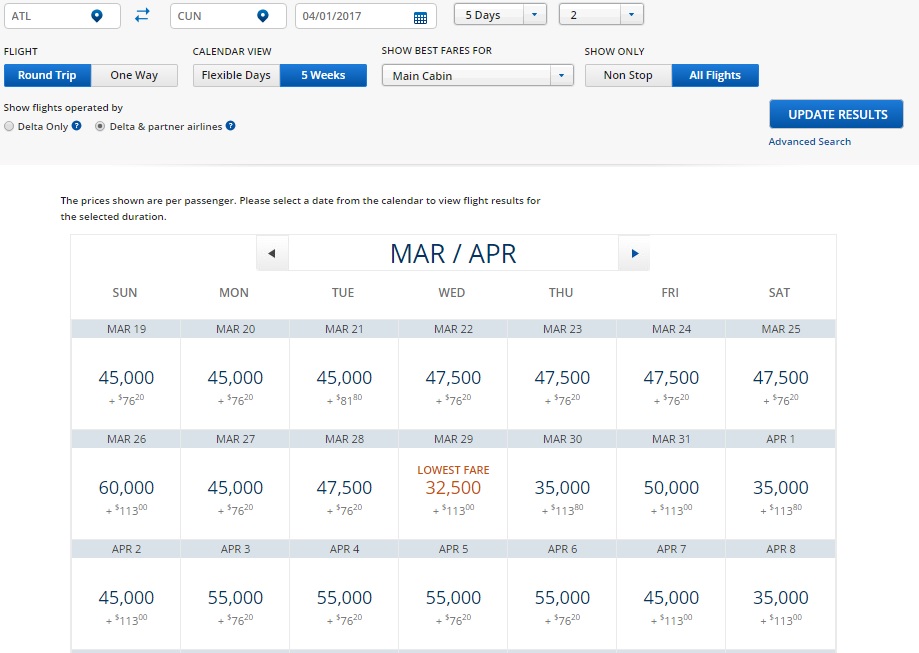Show only Non Stop flights
Viewport: 919px width, 653px height.
pyautogui.click(x=628, y=76)
